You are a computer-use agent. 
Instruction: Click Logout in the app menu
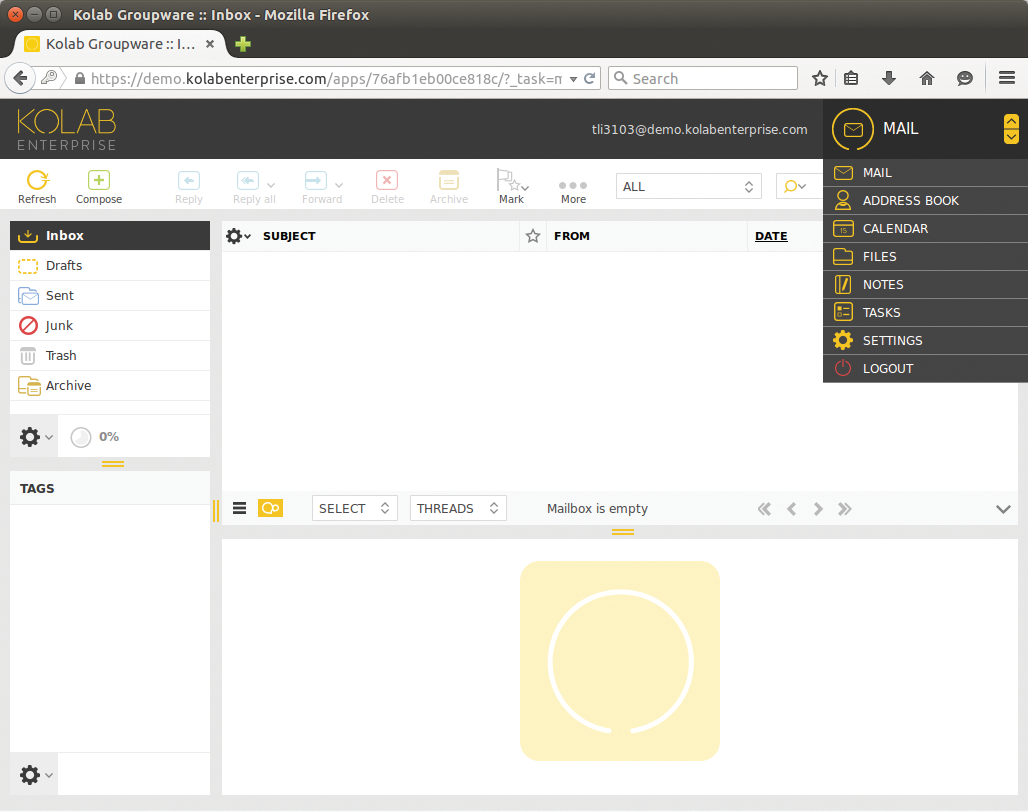pos(887,368)
